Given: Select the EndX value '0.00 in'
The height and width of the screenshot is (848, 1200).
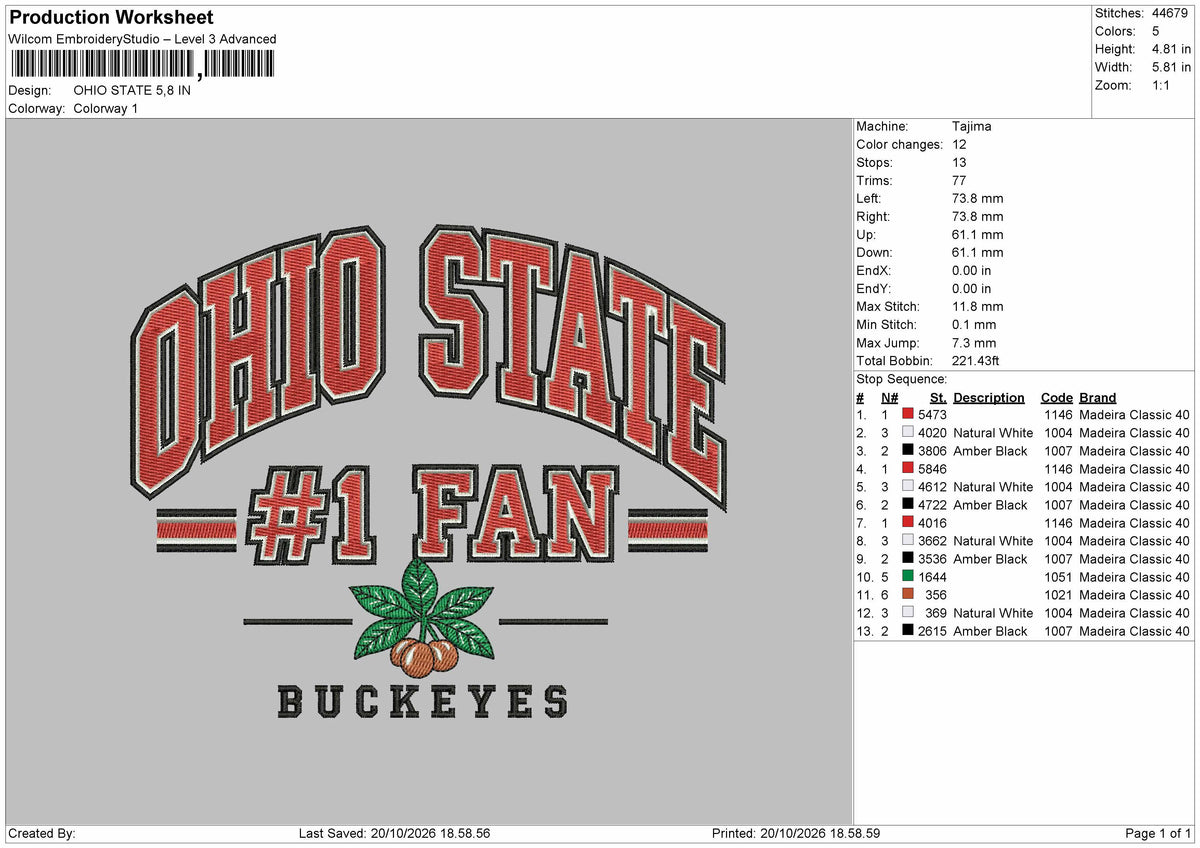Looking at the screenshot, I should pyautogui.click(x=972, y=271).
